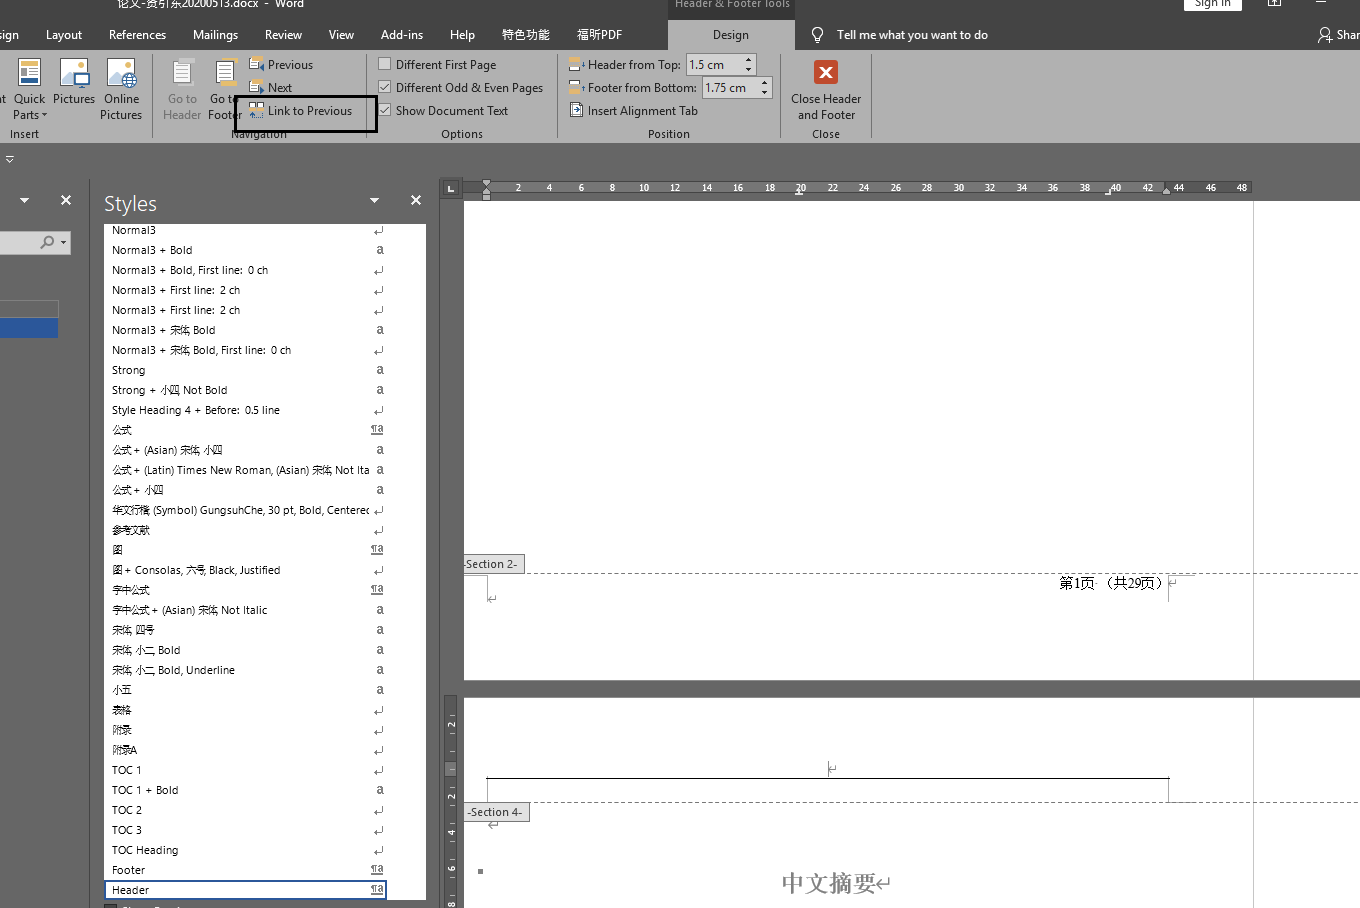Viewport: 1360px width, 908px height.
Task: Open the References tab
Action: point(138,35)
